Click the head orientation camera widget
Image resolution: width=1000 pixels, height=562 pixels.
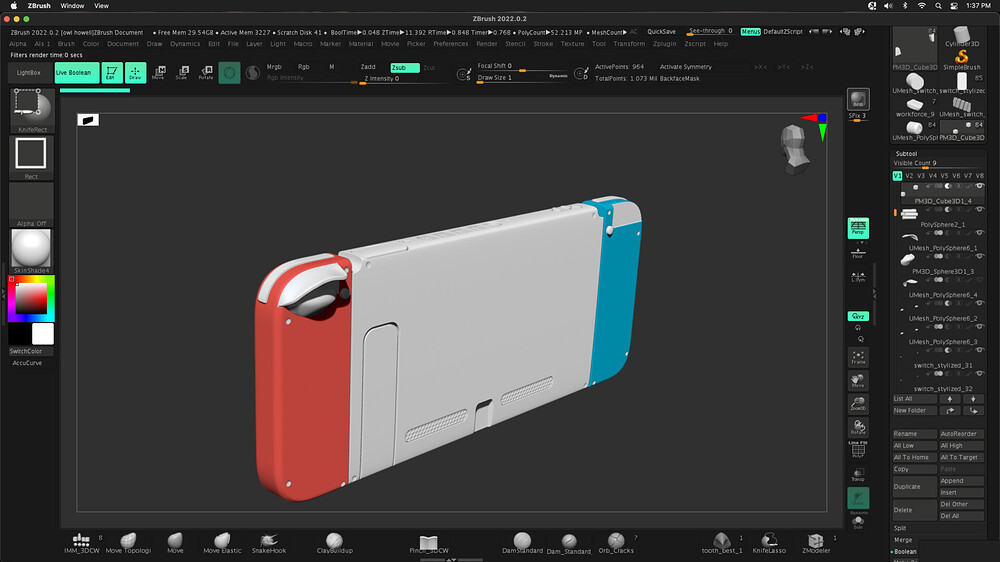pyautogui.click(x=795, y=149)
